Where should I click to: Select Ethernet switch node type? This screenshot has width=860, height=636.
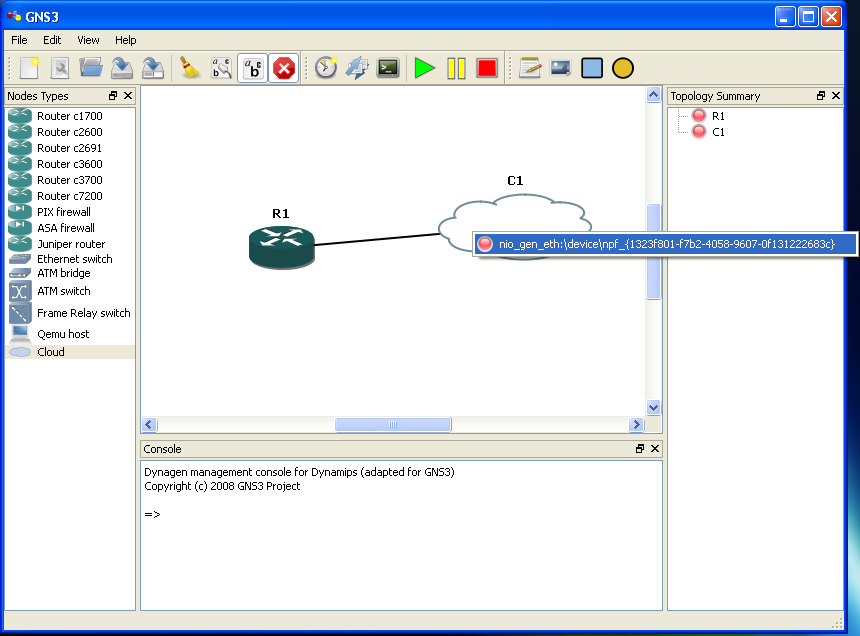pos(70,259)
